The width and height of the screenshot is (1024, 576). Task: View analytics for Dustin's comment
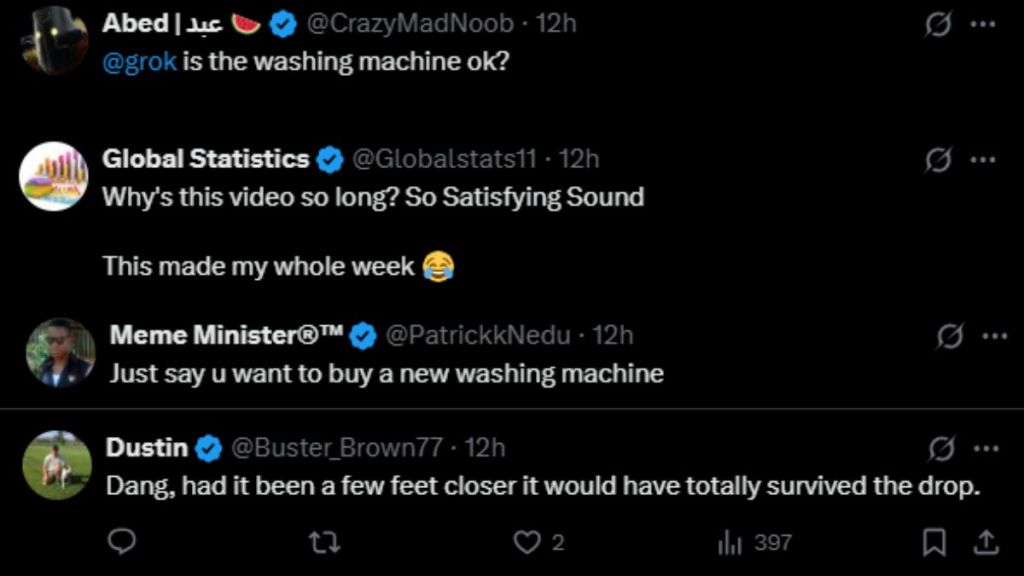tap(728, 542)
